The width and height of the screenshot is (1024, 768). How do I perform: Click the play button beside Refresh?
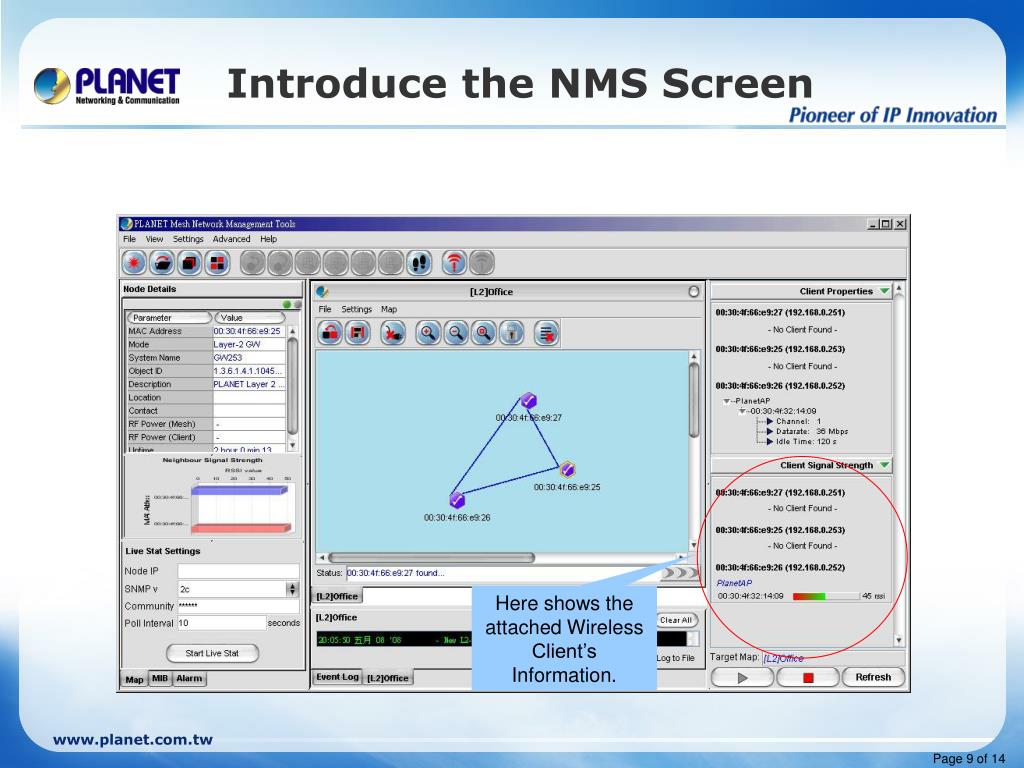pyautogui.click(x=742, y=678)
